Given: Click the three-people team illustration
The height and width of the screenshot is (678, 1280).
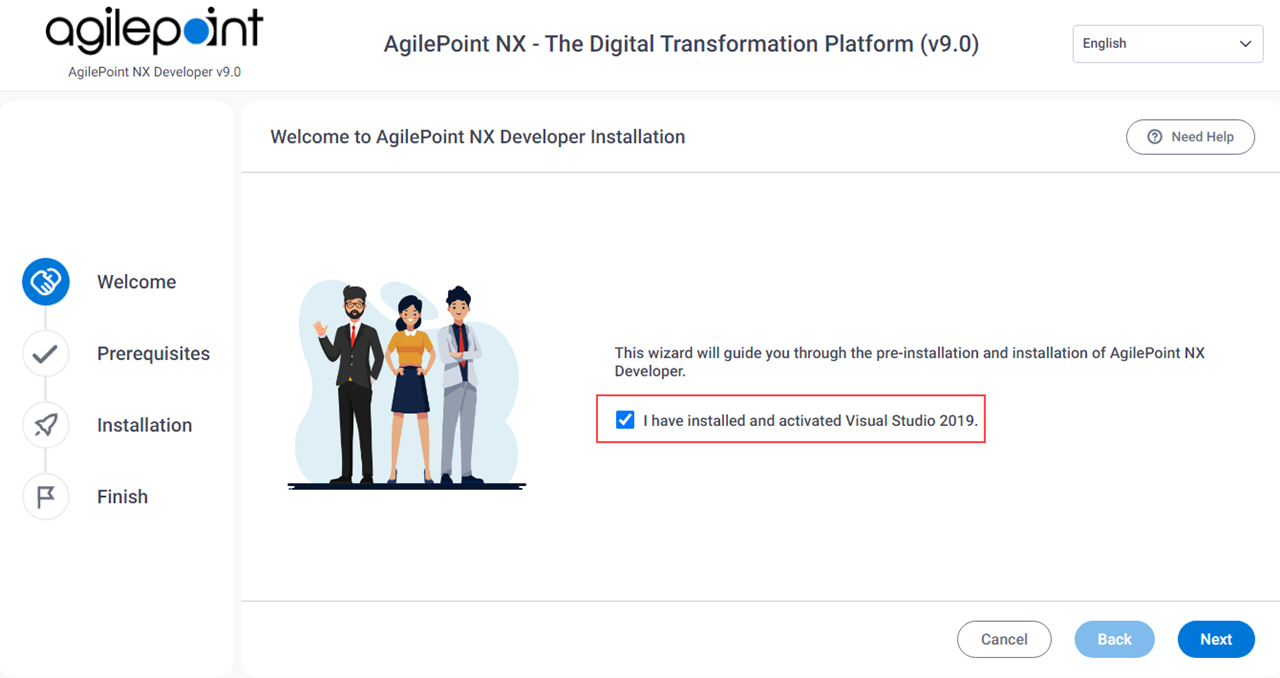Looking at the screenshot, I should pos(407,384).
